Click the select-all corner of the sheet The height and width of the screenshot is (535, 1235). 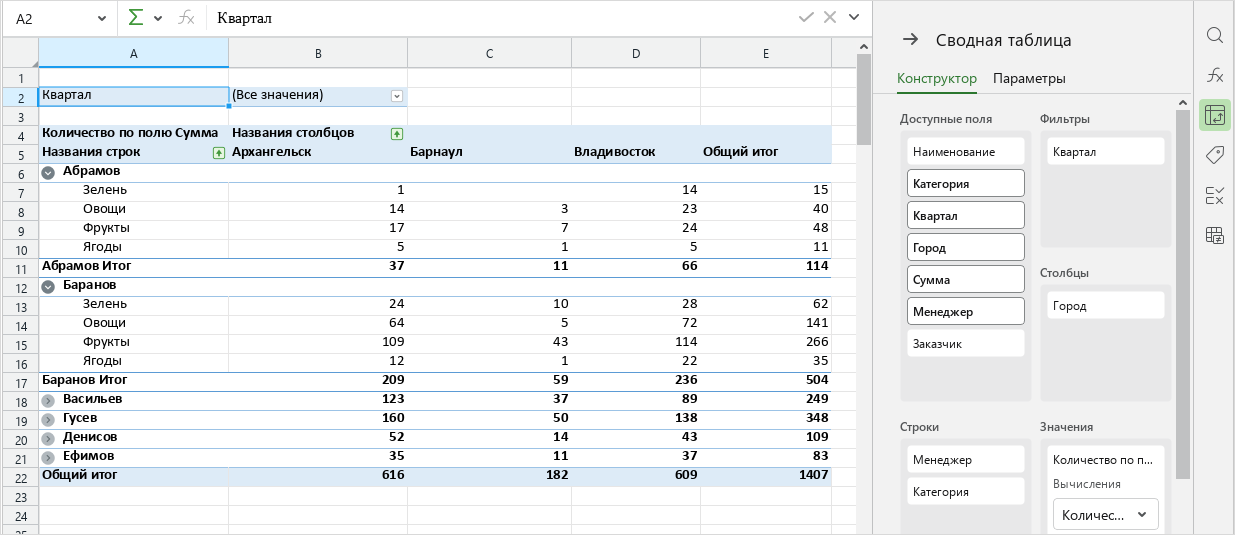tap(19, 53)
